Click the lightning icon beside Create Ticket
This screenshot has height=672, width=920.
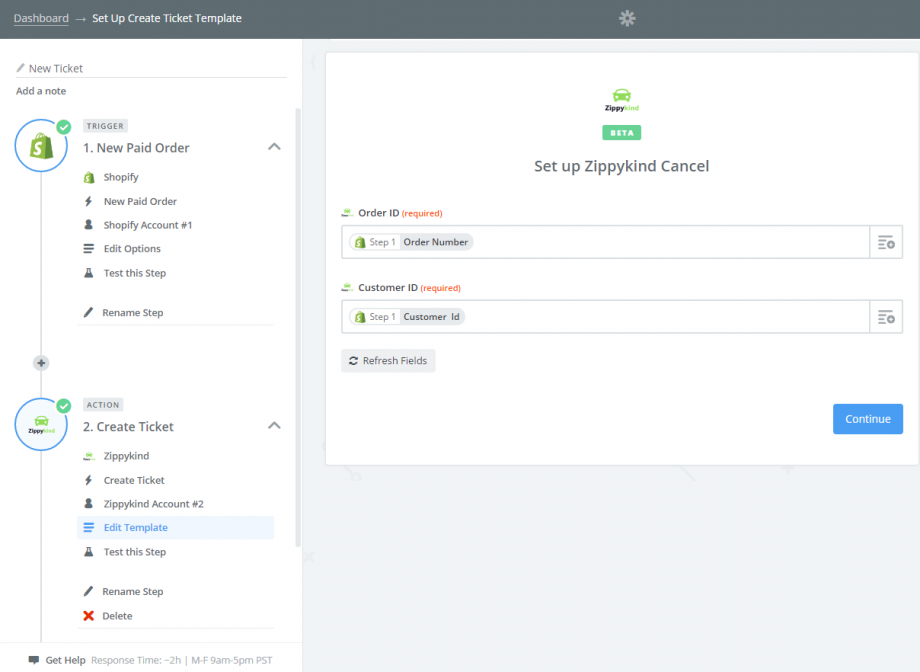(89, 480)
